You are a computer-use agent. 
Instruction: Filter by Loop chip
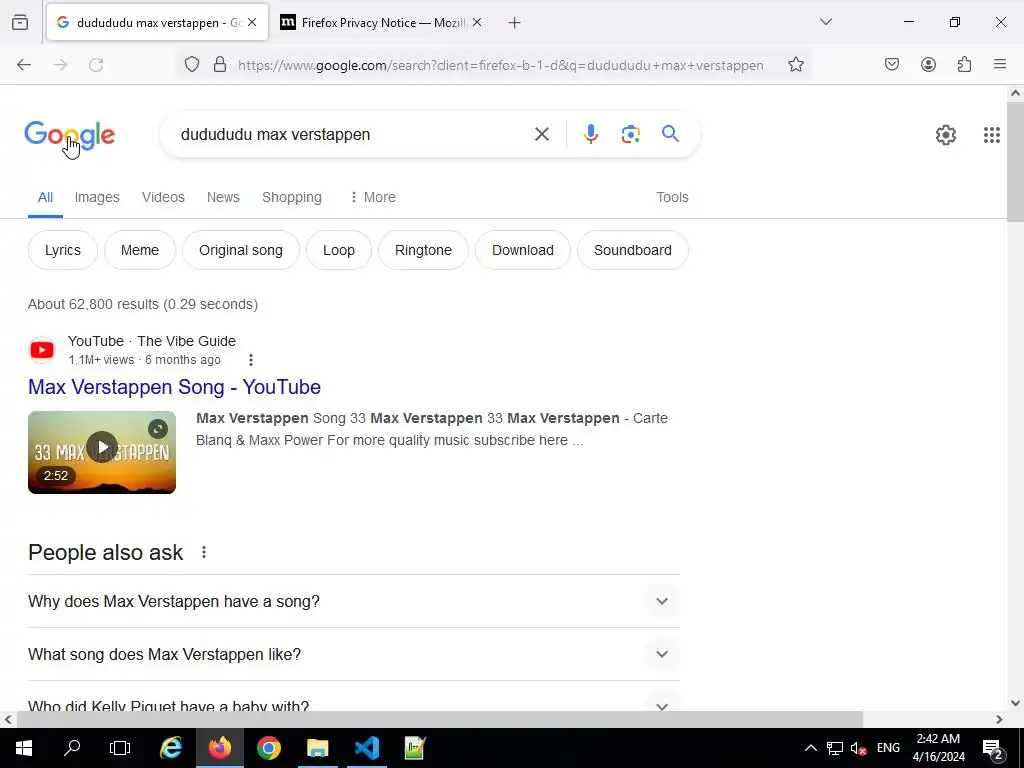tap(339, 250)
